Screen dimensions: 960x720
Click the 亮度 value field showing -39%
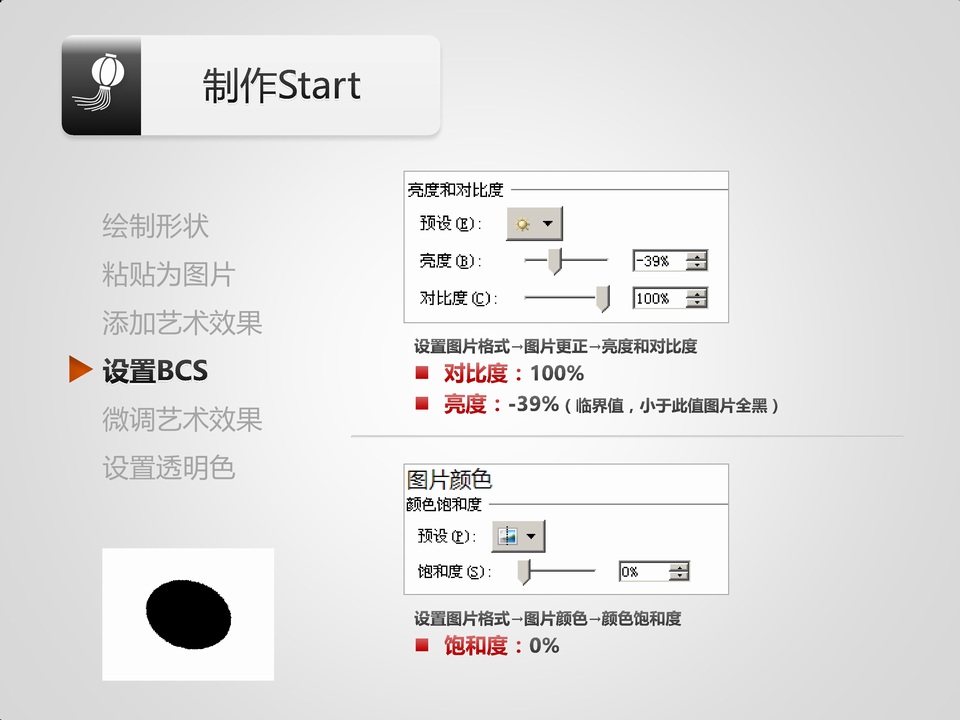[x=659, y=261]
